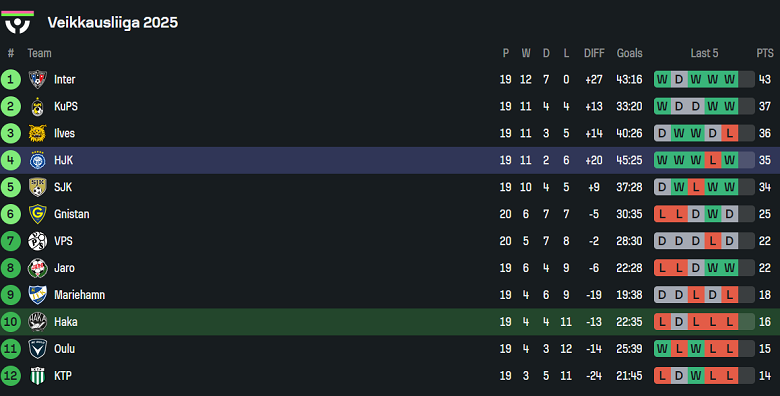
Task: Click the Oulu club logo
Action: pyautogui.click(x=37, y=349)
